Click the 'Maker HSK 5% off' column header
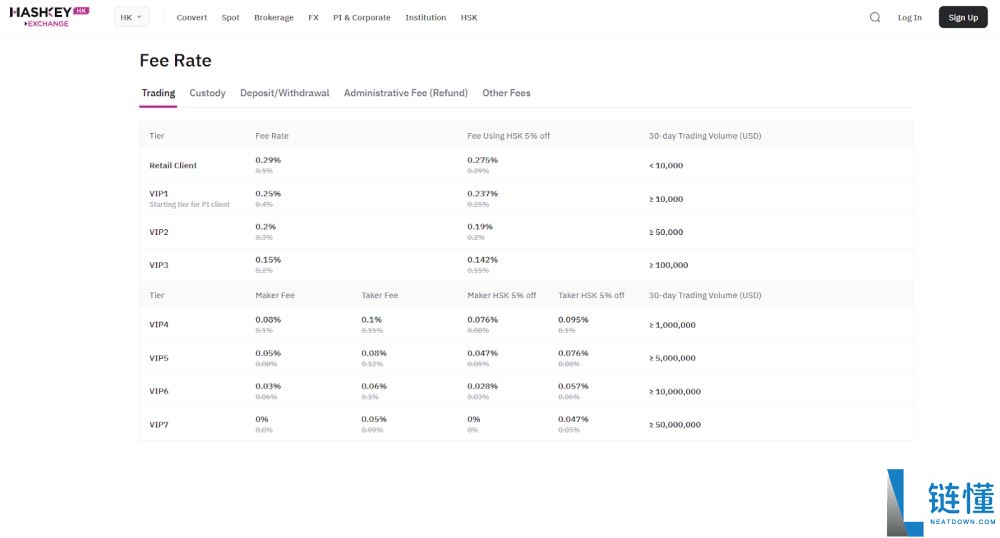Screen dimensions: 1000x538 point(501,295)
